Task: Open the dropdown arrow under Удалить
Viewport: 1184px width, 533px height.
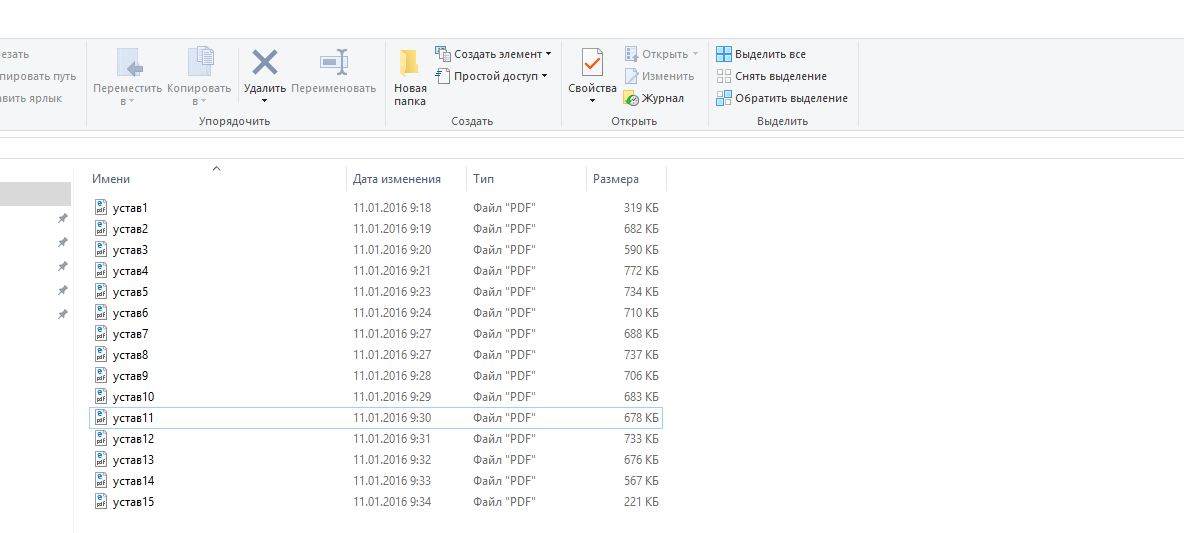Action: (264, 100)
